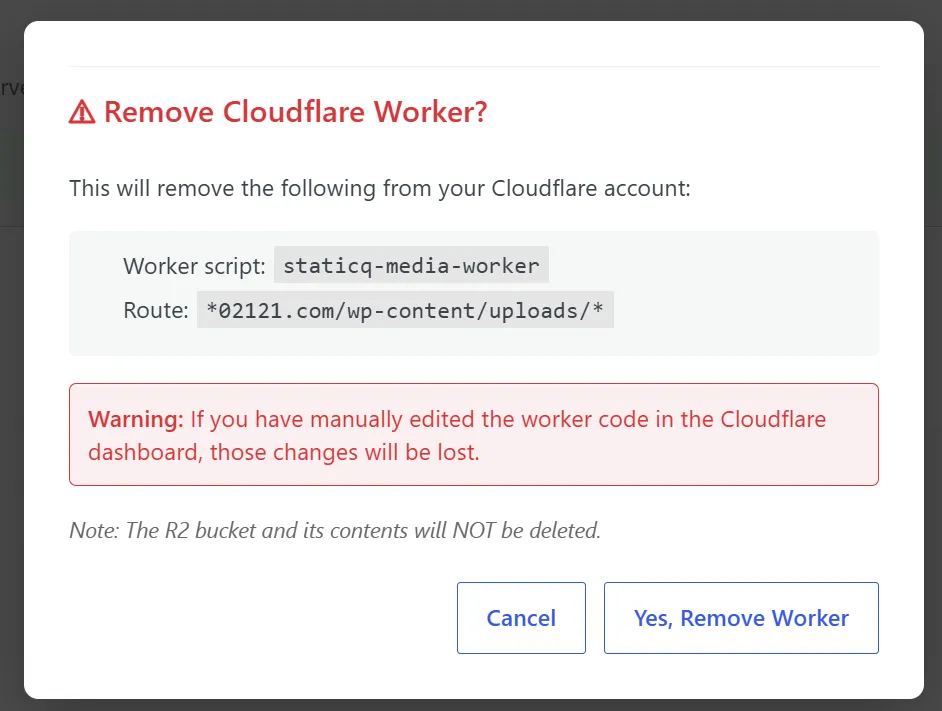Viewport: 942px width, 711px height.
Task: Click the 'Worker script:' label
Action: click(194, 266)
